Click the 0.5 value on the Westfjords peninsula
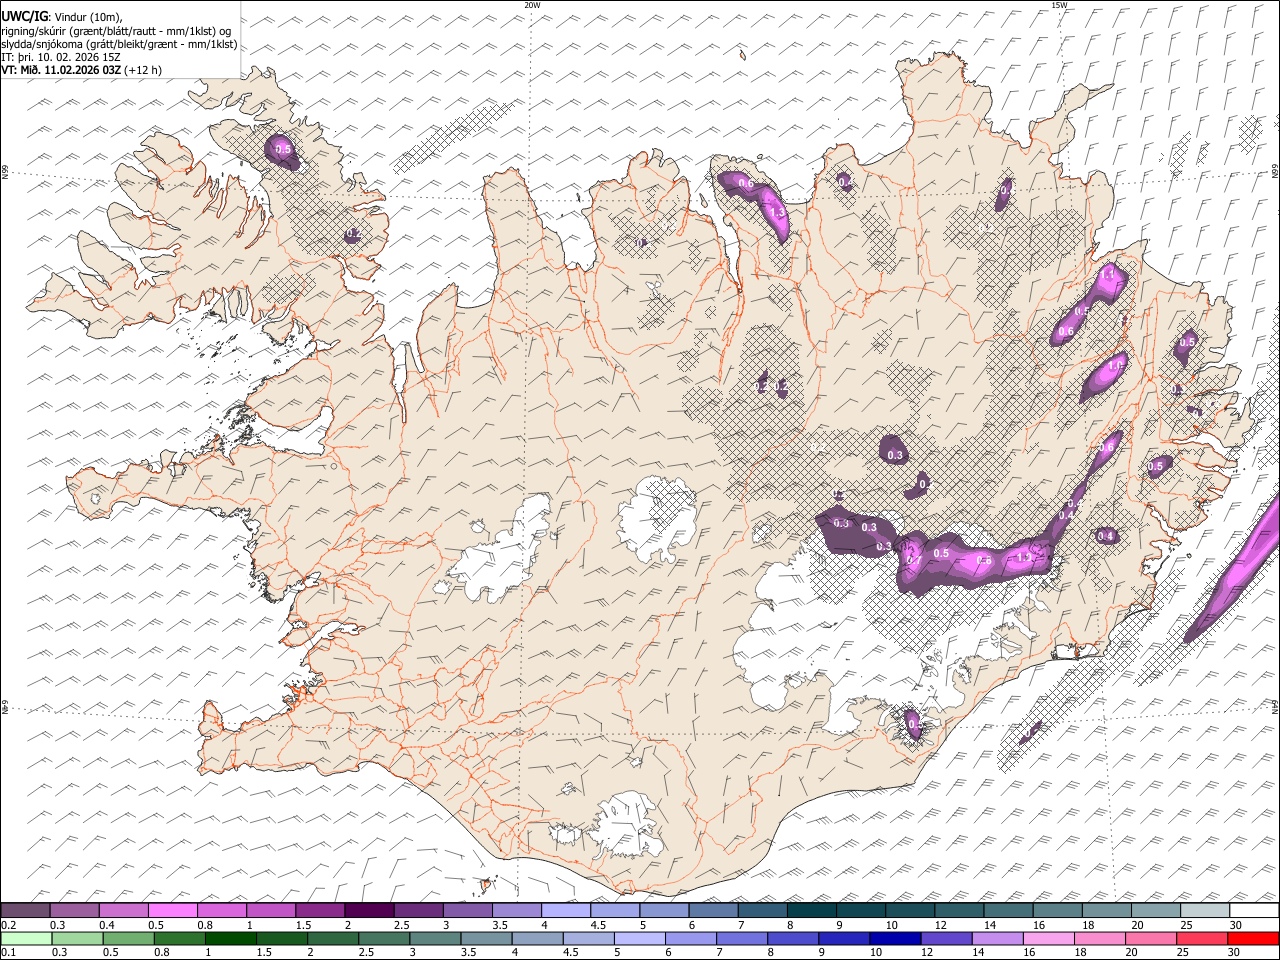Screen dimensions: 1280x960 [x=283, y=150]
